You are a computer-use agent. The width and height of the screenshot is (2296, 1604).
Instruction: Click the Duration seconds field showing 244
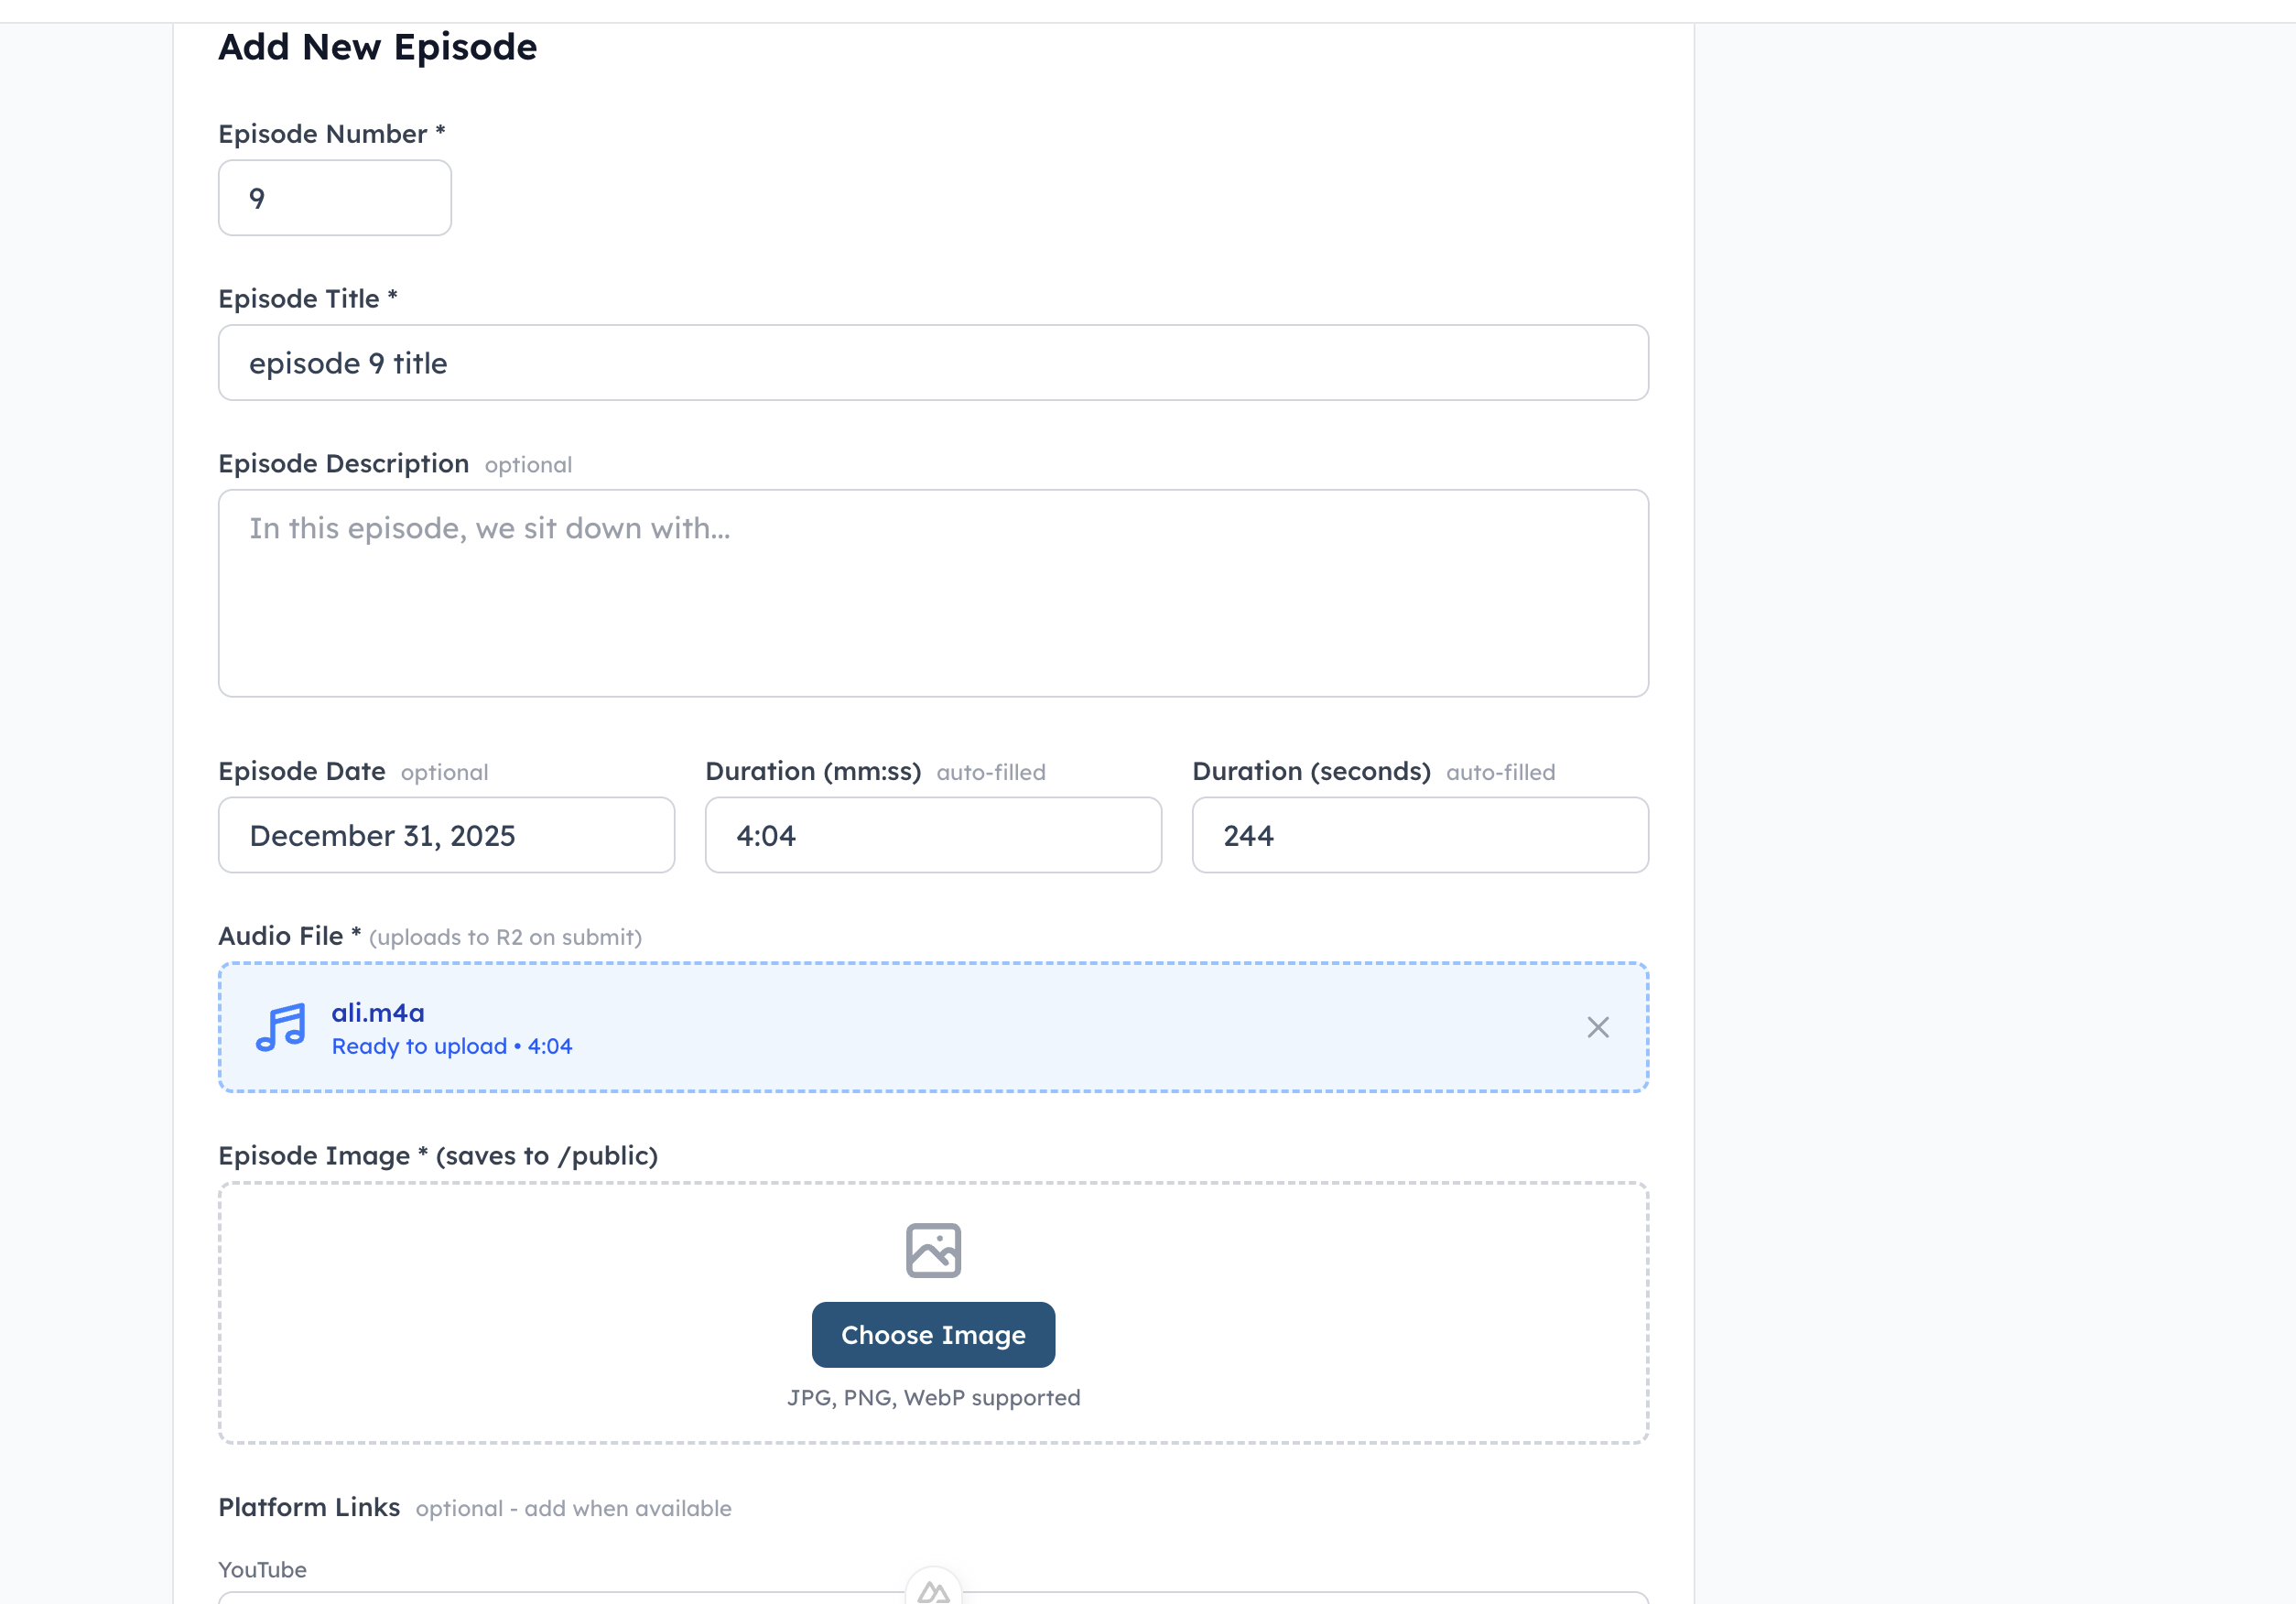coord(1419,835)
